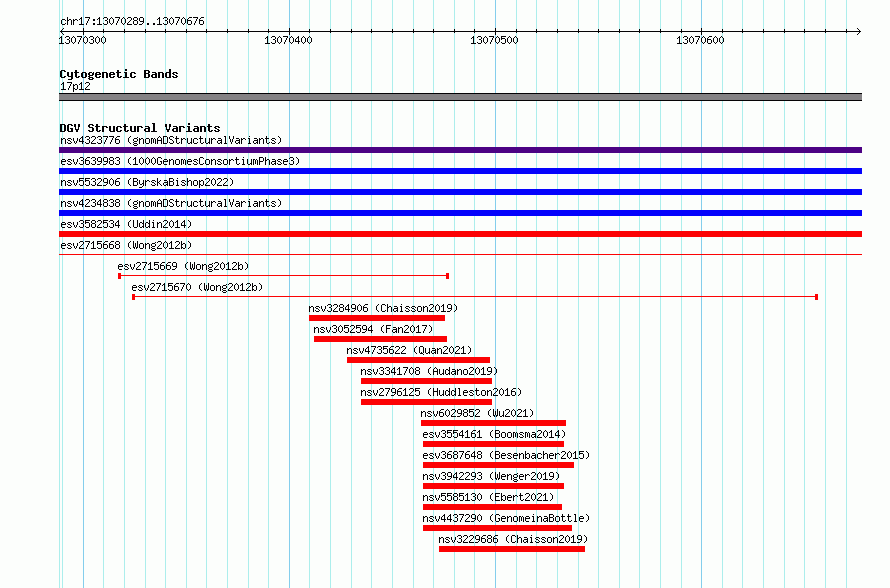Open the esv3582534 Uddin2014 variant
This screenshot has width=890, height=588.
point(126,224)
